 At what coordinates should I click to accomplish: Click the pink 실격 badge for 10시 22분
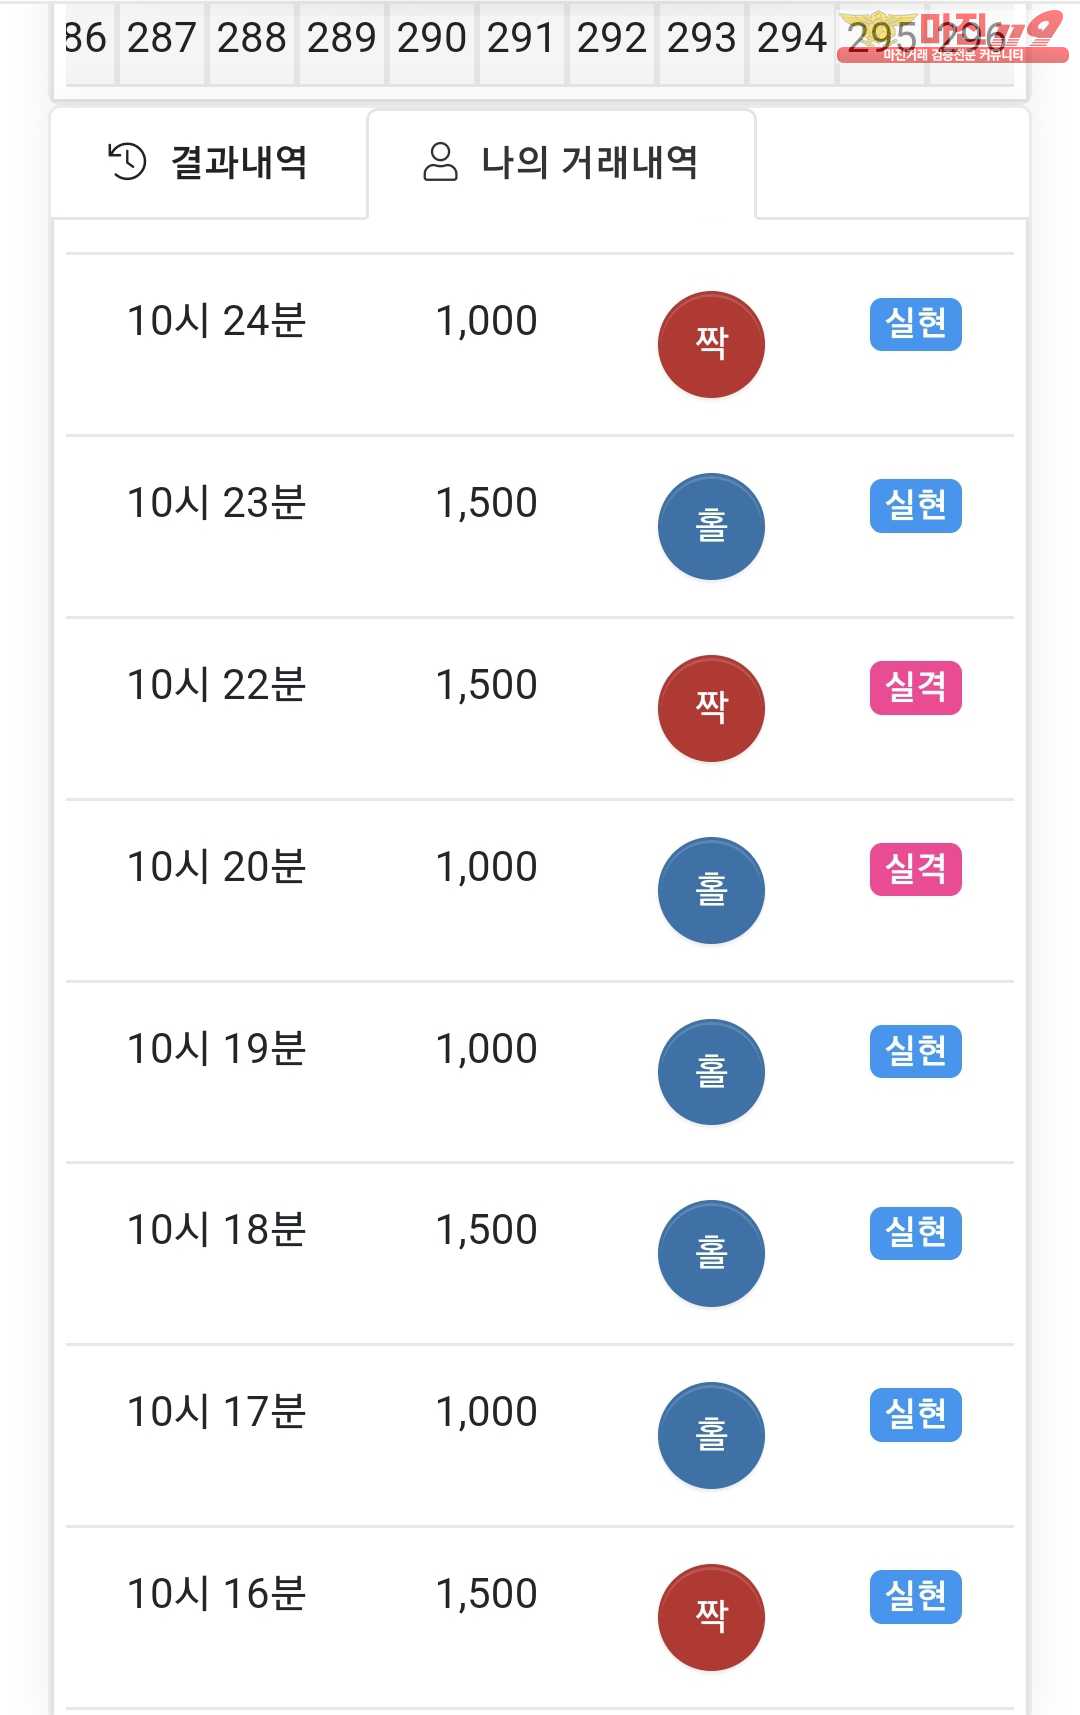coord(915,688)
